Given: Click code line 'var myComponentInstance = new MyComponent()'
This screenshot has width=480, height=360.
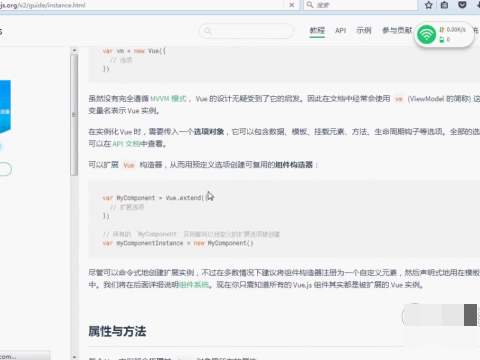Looking at the screenshot, I should (x=178, y=243).
